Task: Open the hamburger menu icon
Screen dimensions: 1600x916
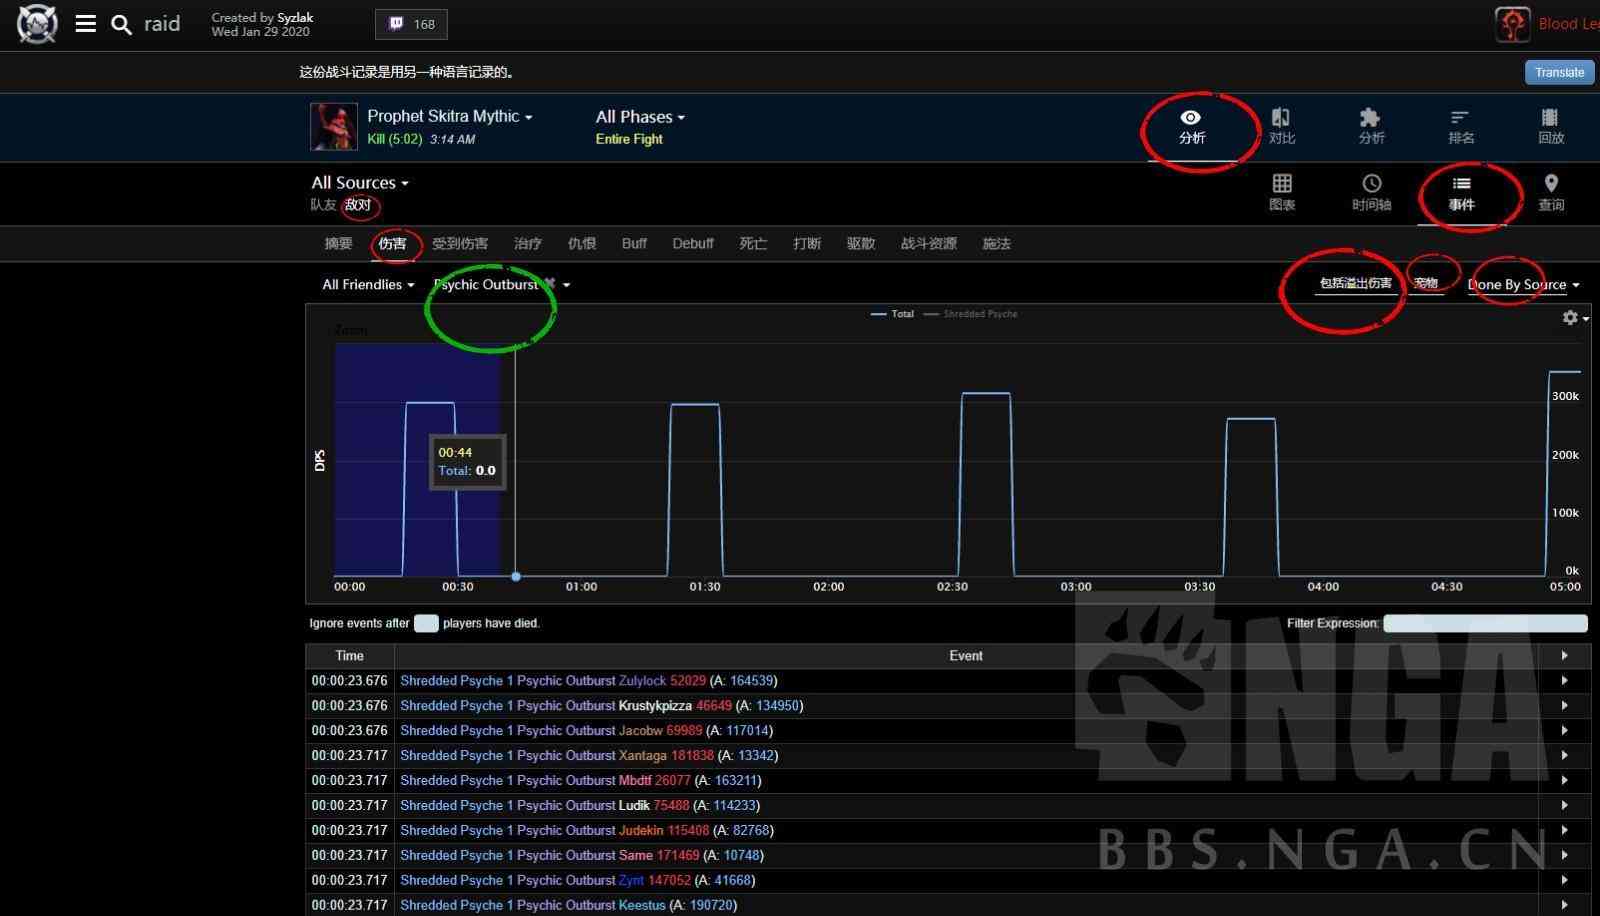Action: pyautogui.click(x=86, y=24)
